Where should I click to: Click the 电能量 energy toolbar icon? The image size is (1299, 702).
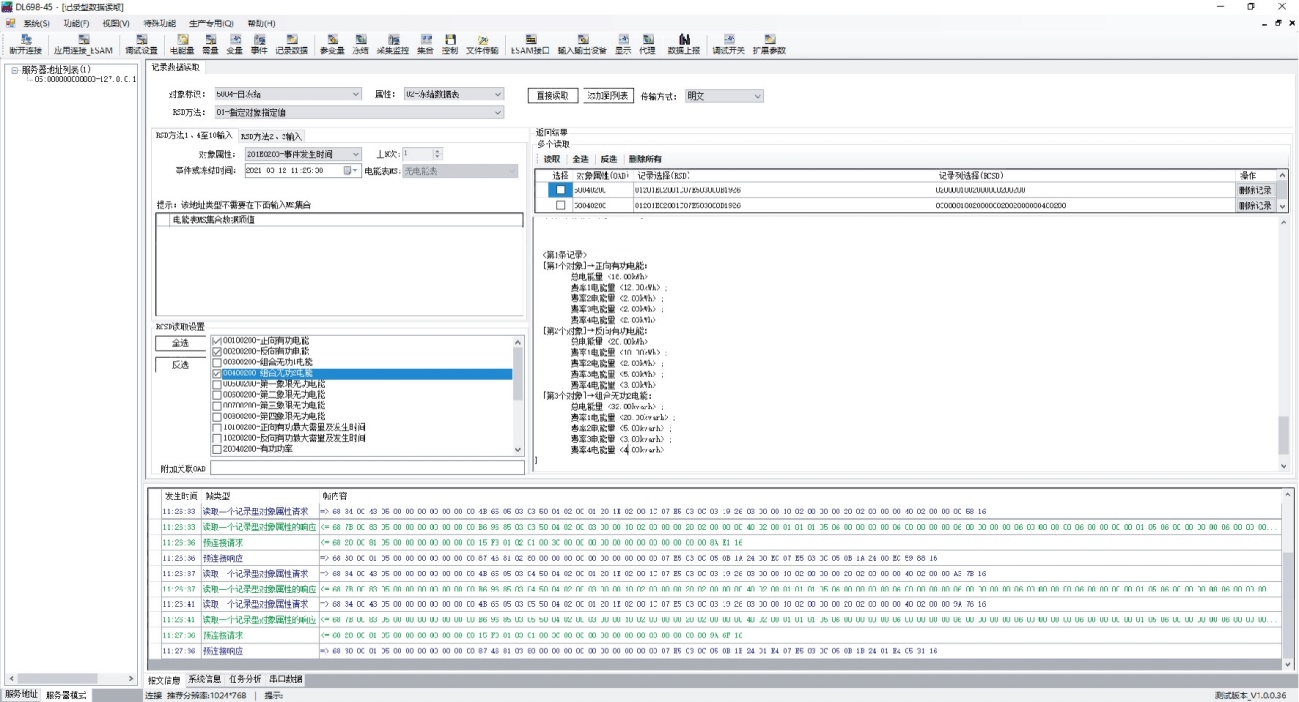182,44
